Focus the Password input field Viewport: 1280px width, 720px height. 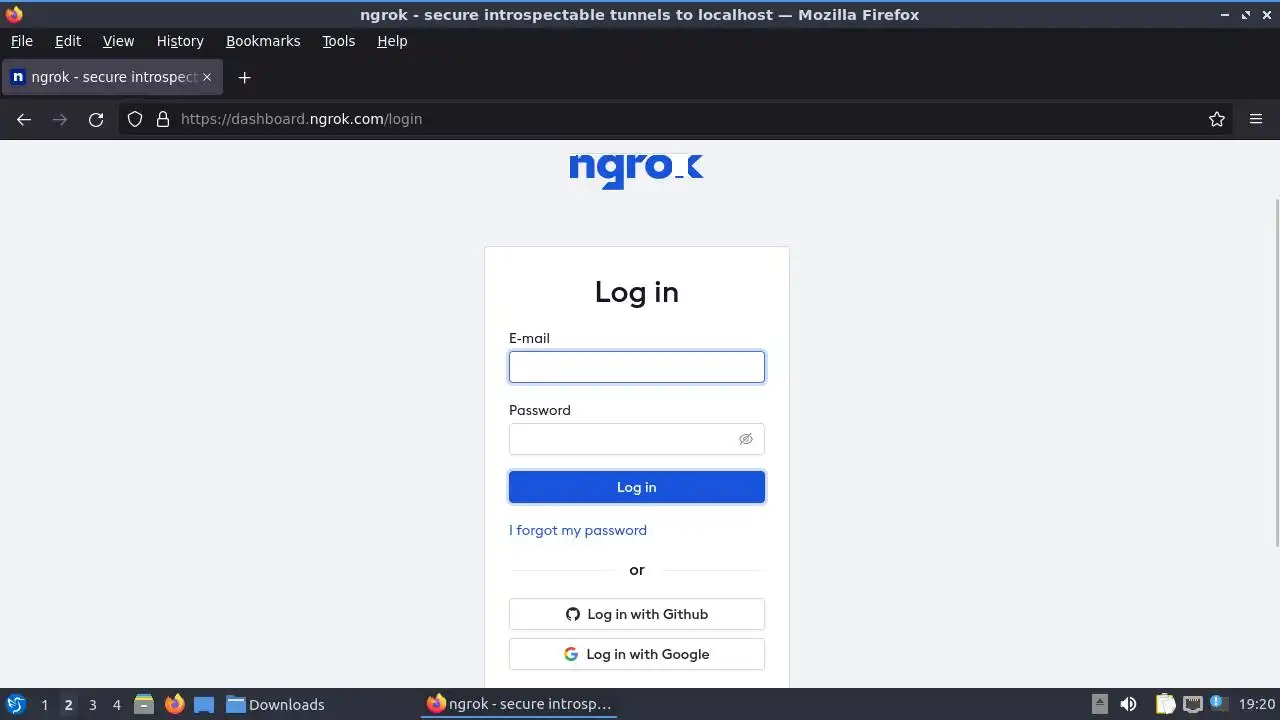(x=637, y=439)
